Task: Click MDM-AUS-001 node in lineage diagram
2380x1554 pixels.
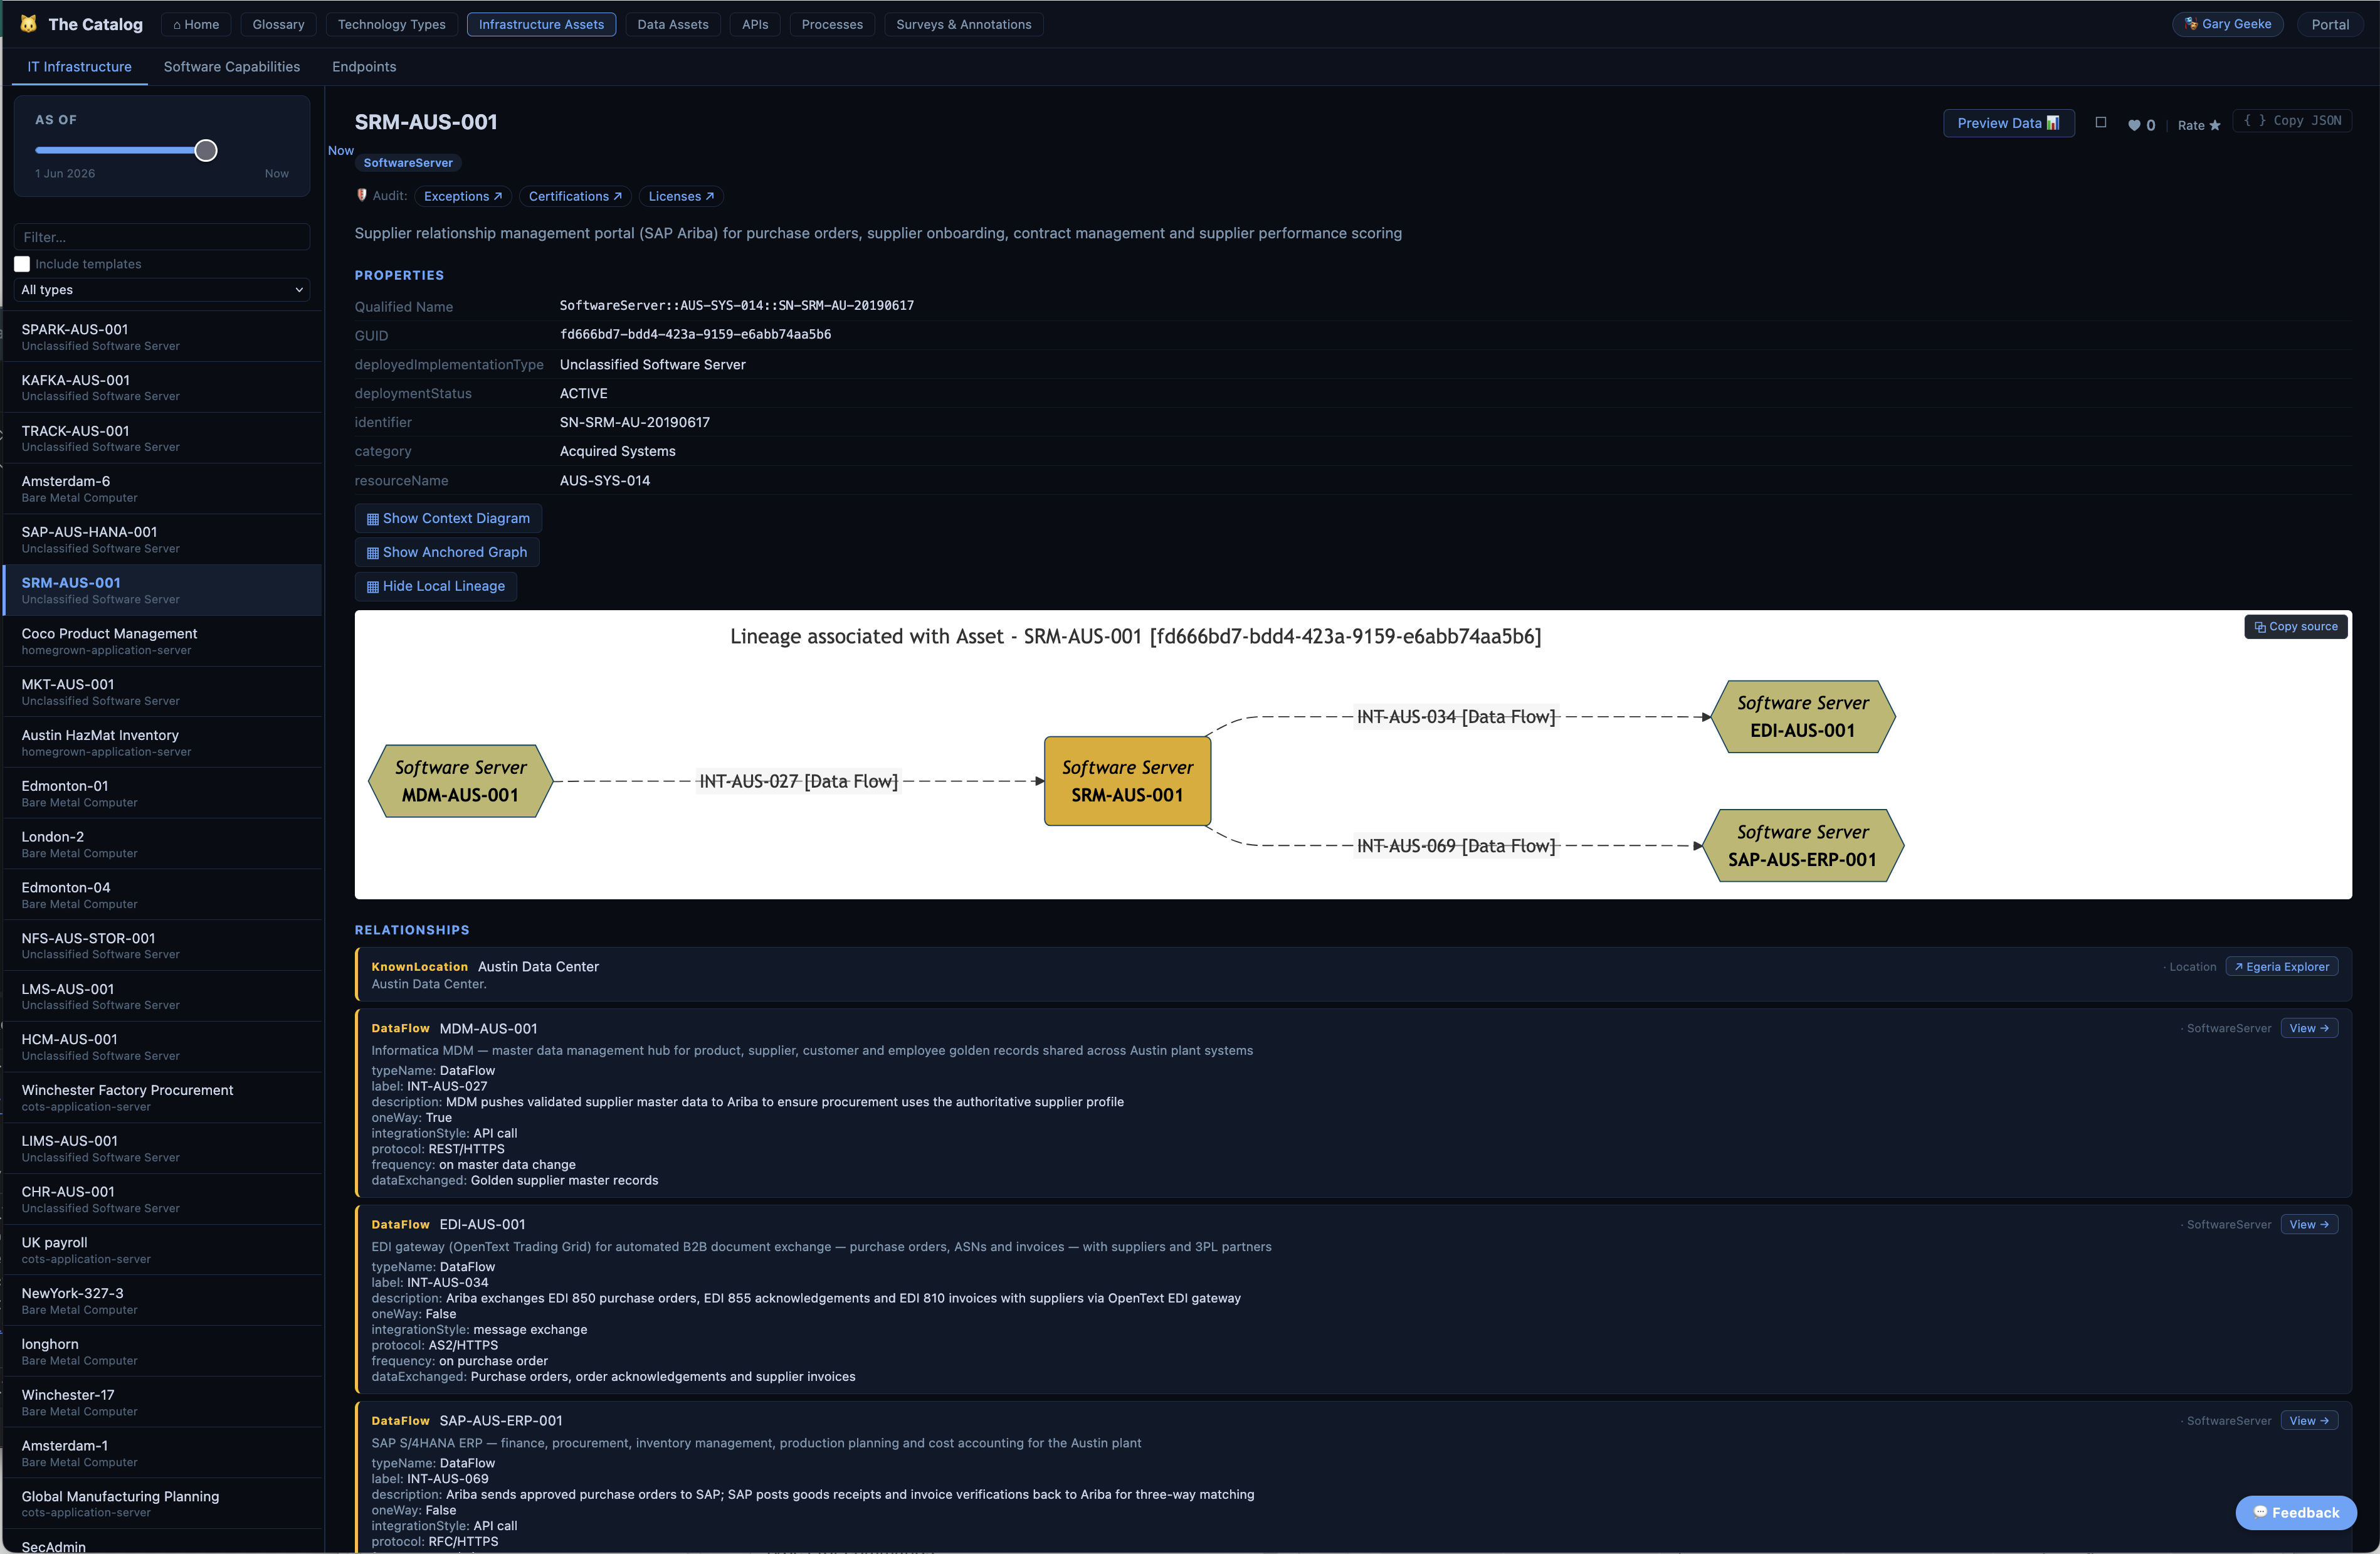Action: click(460, 781)
